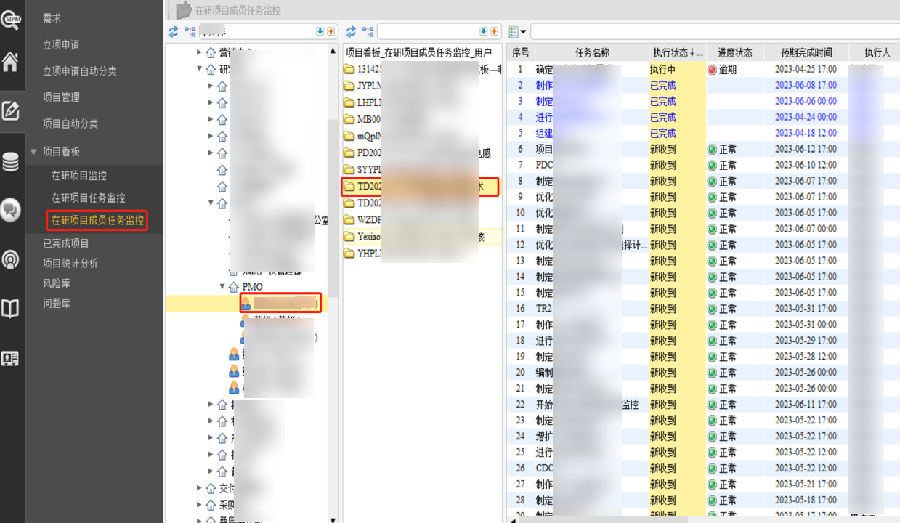Open the grid view dropdown above task table
Viewport: 900px width, 523px height.
519,33
